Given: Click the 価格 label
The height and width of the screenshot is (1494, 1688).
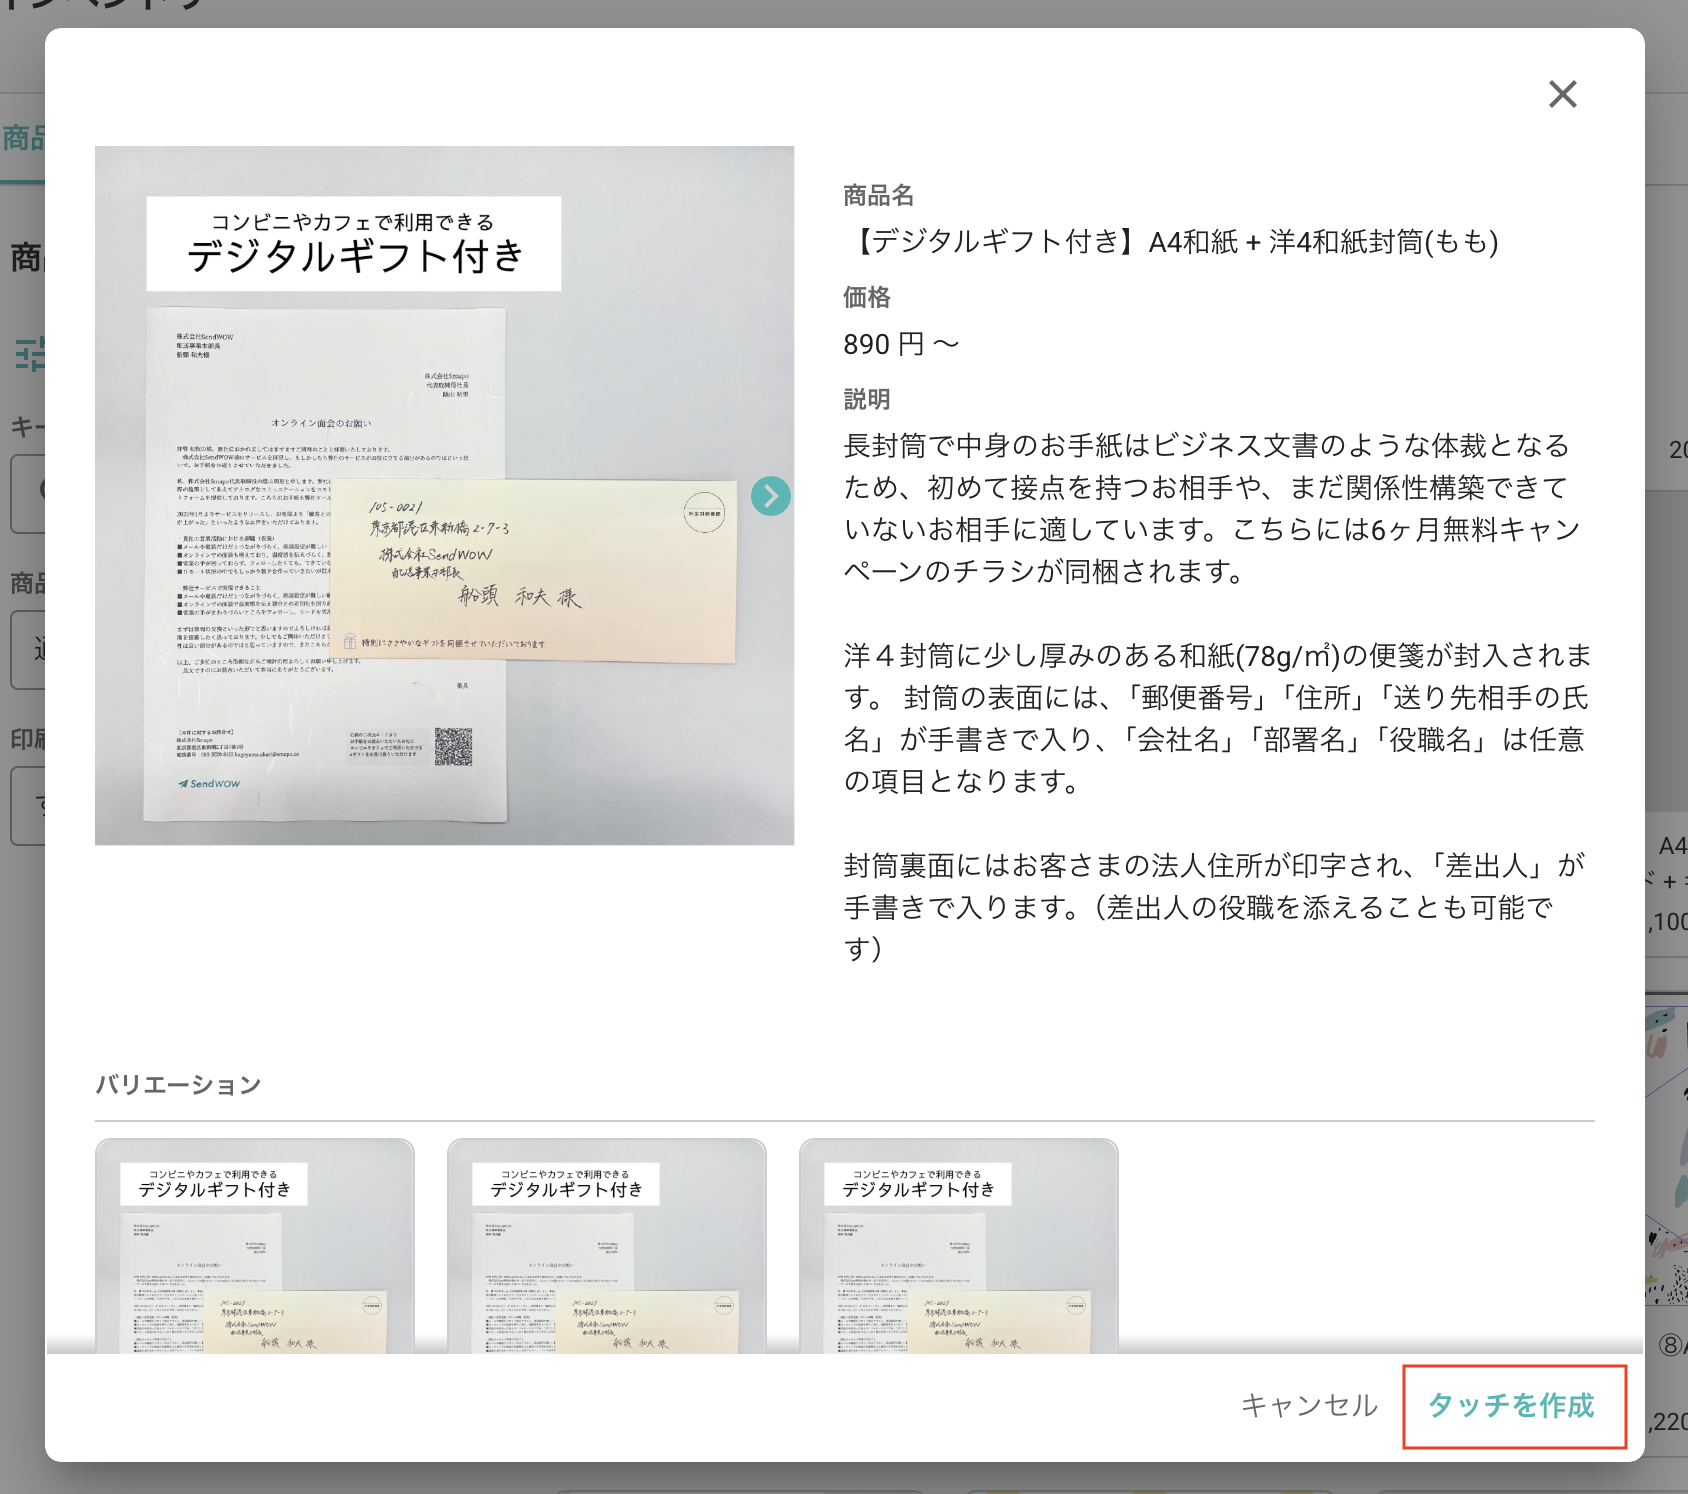Looking at the screenshot, I should point(867,297).
